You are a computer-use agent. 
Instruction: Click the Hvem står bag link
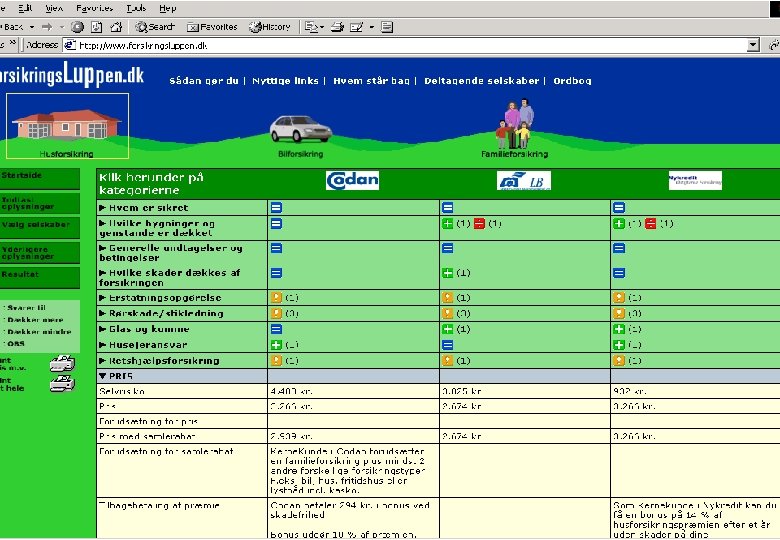coord(372,81)
